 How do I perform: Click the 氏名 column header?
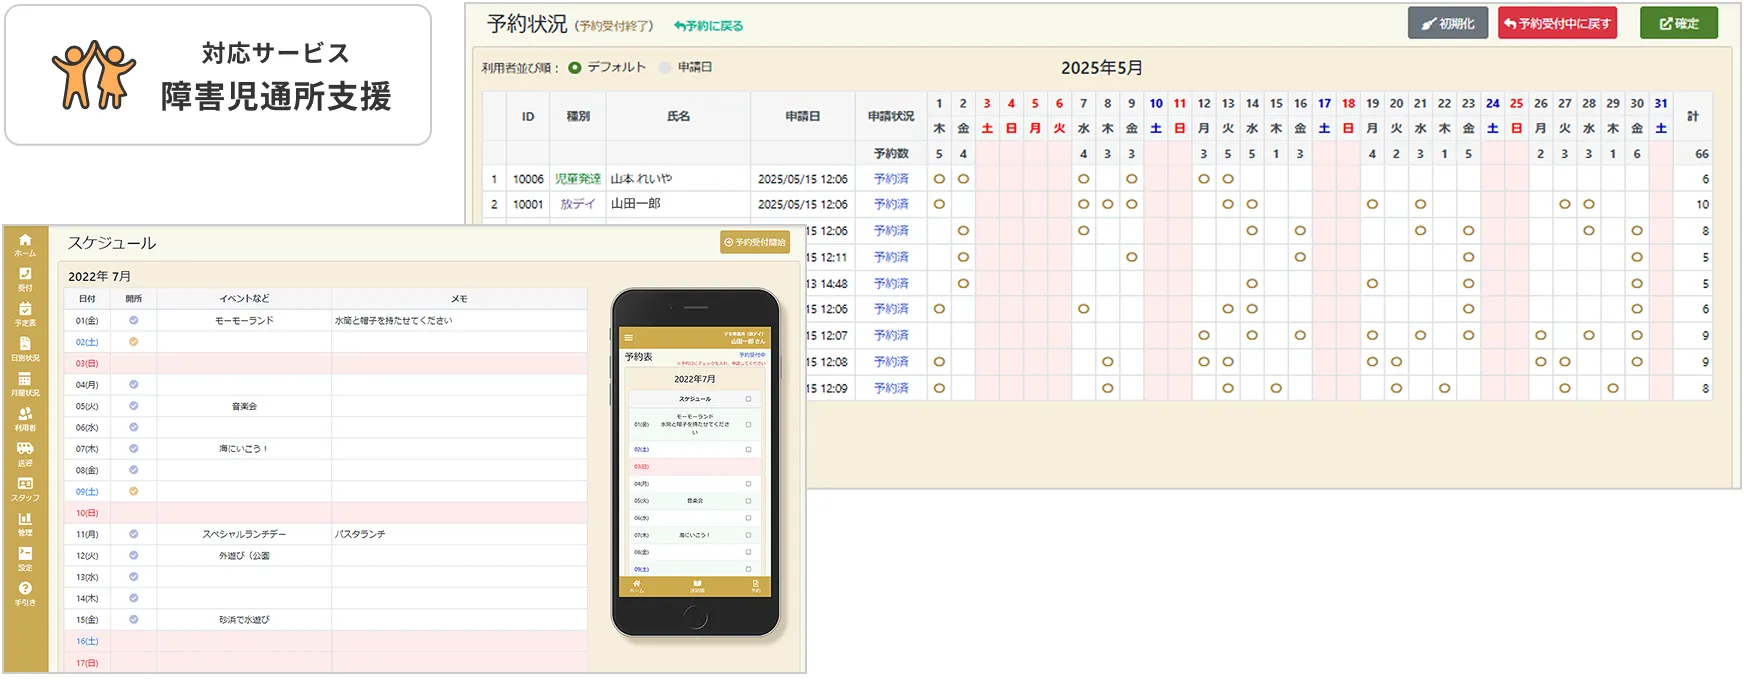678,117
